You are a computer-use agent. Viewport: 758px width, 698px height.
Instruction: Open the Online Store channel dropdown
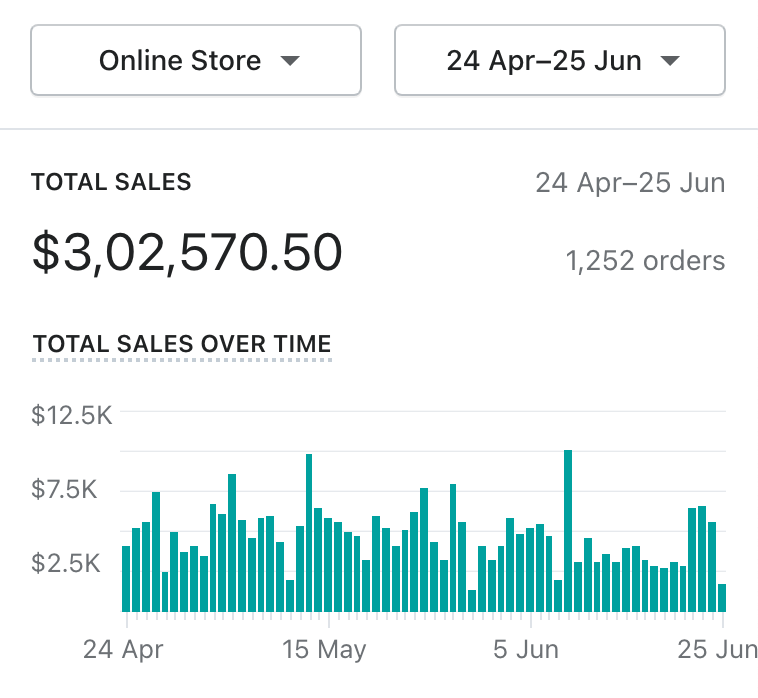[196, 61]
